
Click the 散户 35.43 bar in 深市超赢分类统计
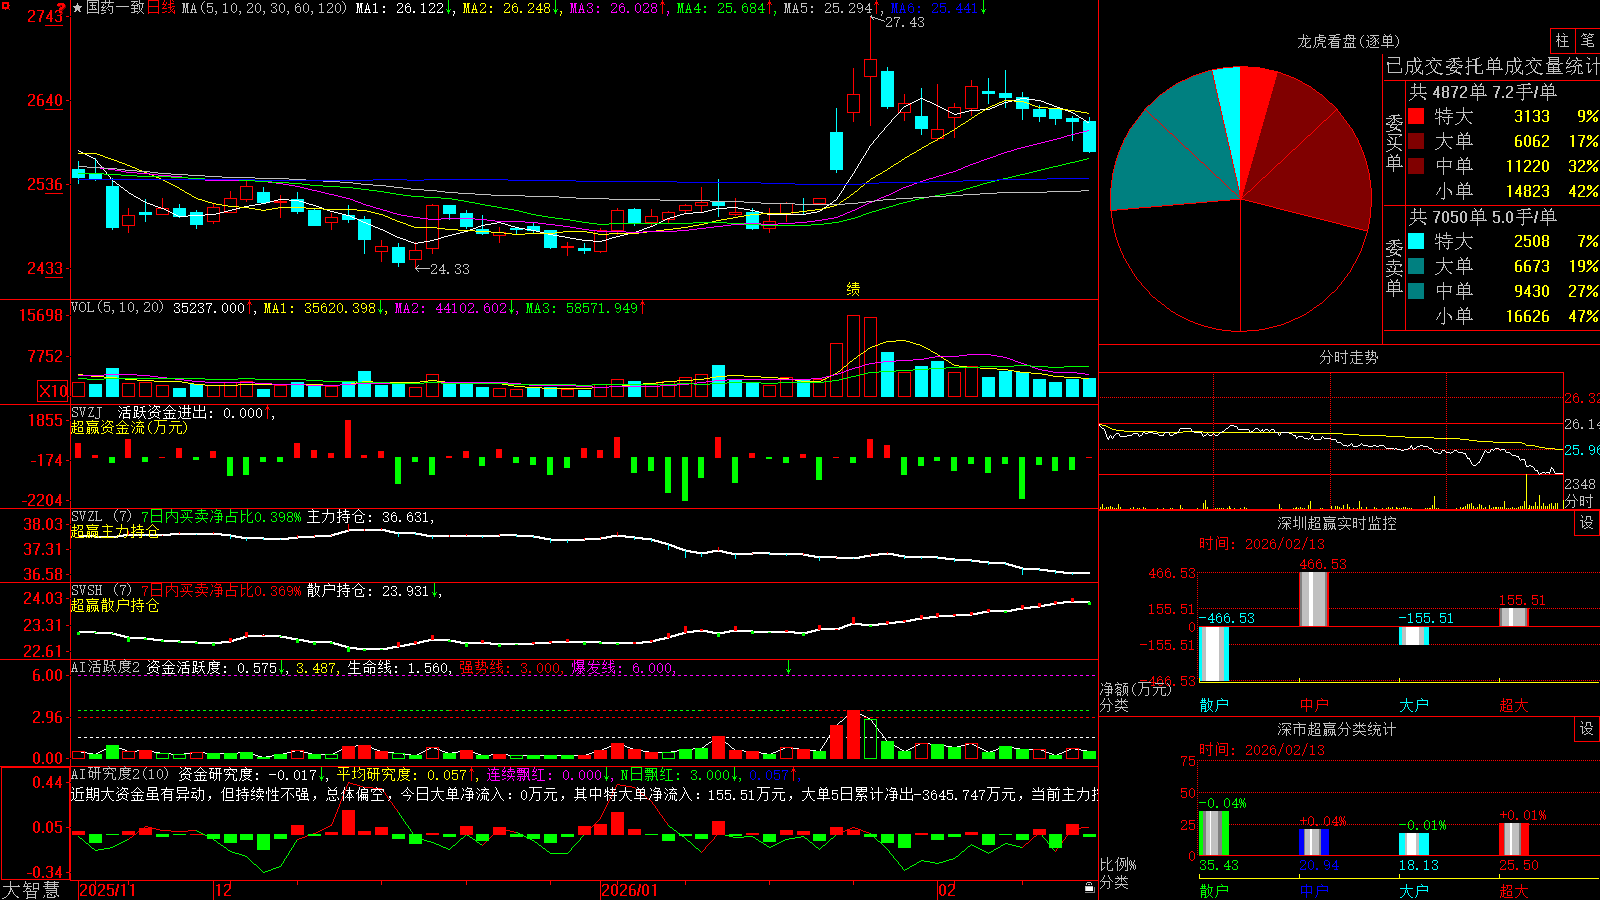pyautogui.click(x=1214, y=833)
